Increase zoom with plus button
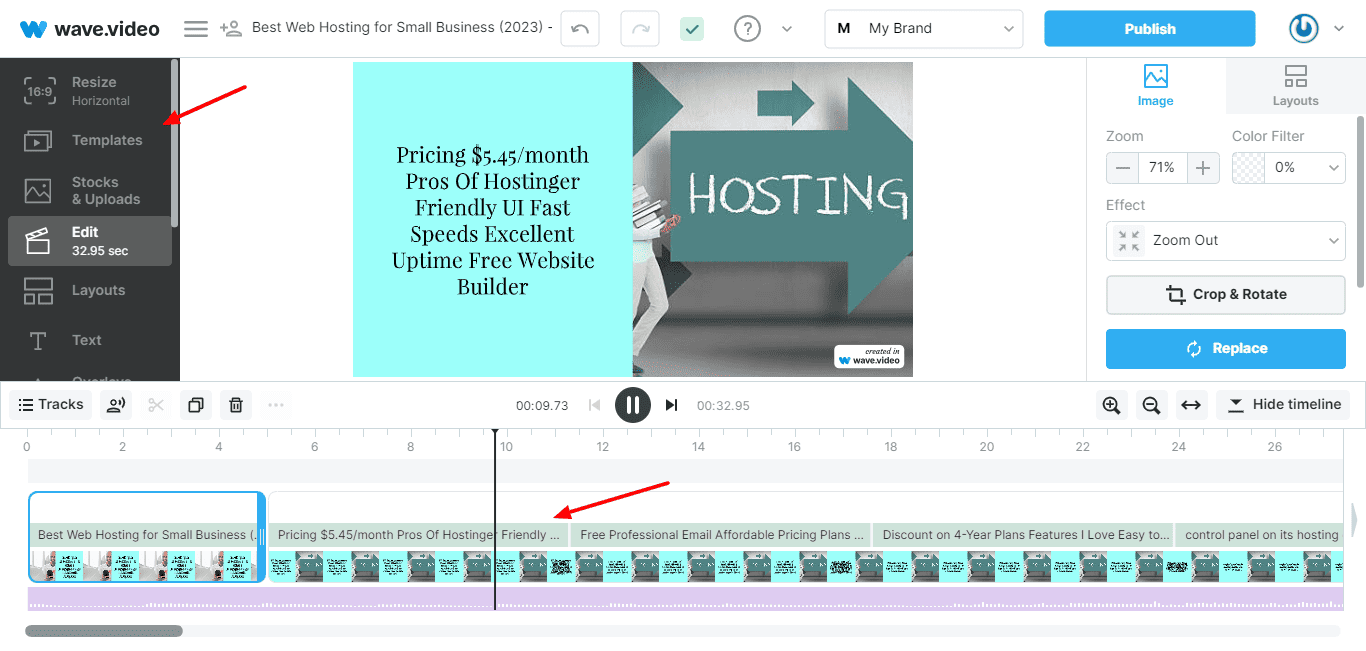The height and width of the screenshot is (651, 1366). click(x=1203, y=168)
